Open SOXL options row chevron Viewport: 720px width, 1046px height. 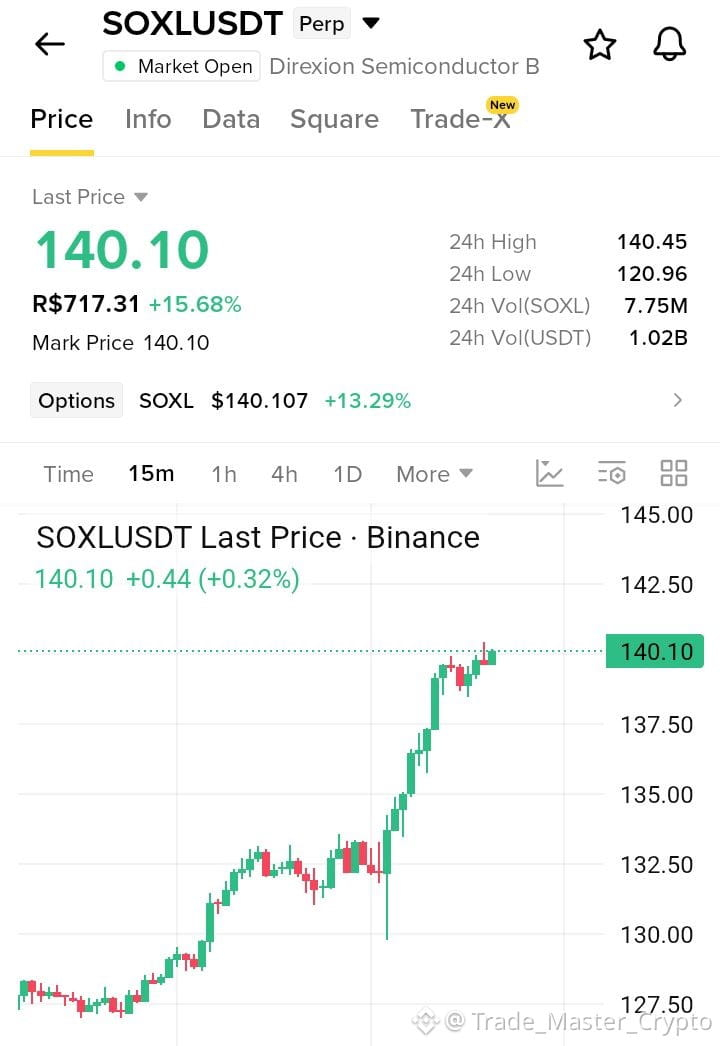point(677,400)
